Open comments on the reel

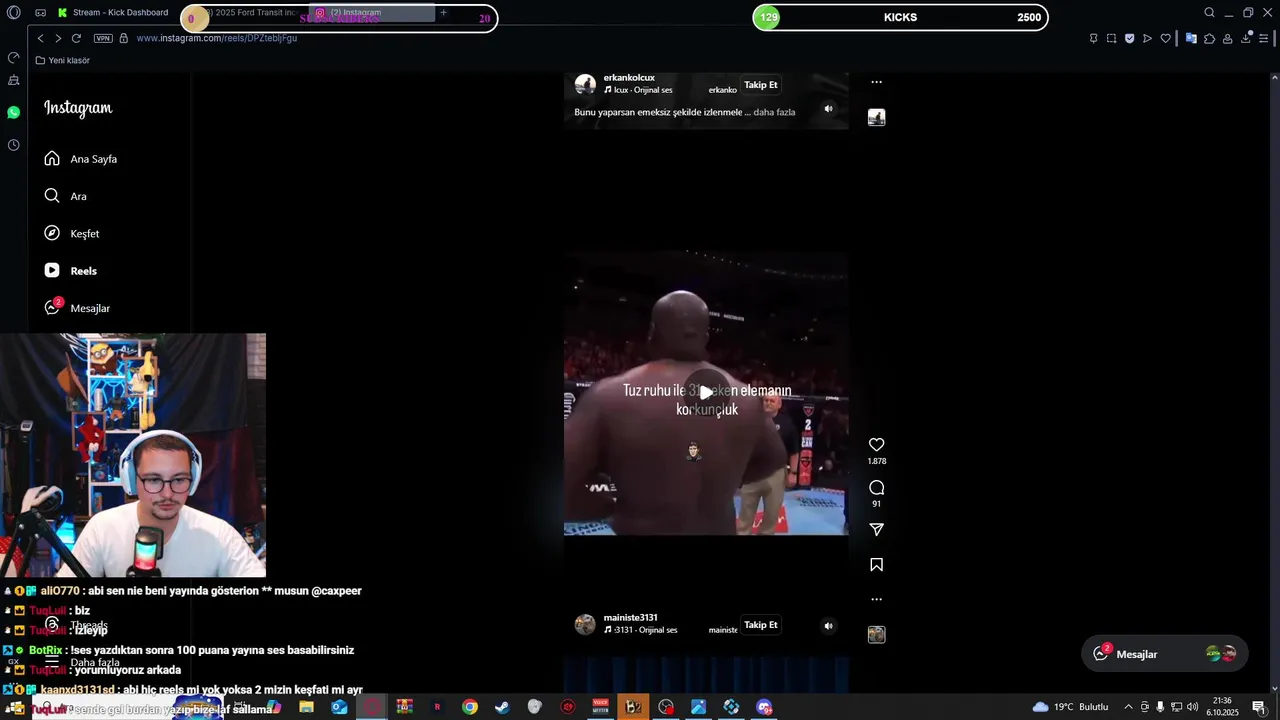(876, 488)
